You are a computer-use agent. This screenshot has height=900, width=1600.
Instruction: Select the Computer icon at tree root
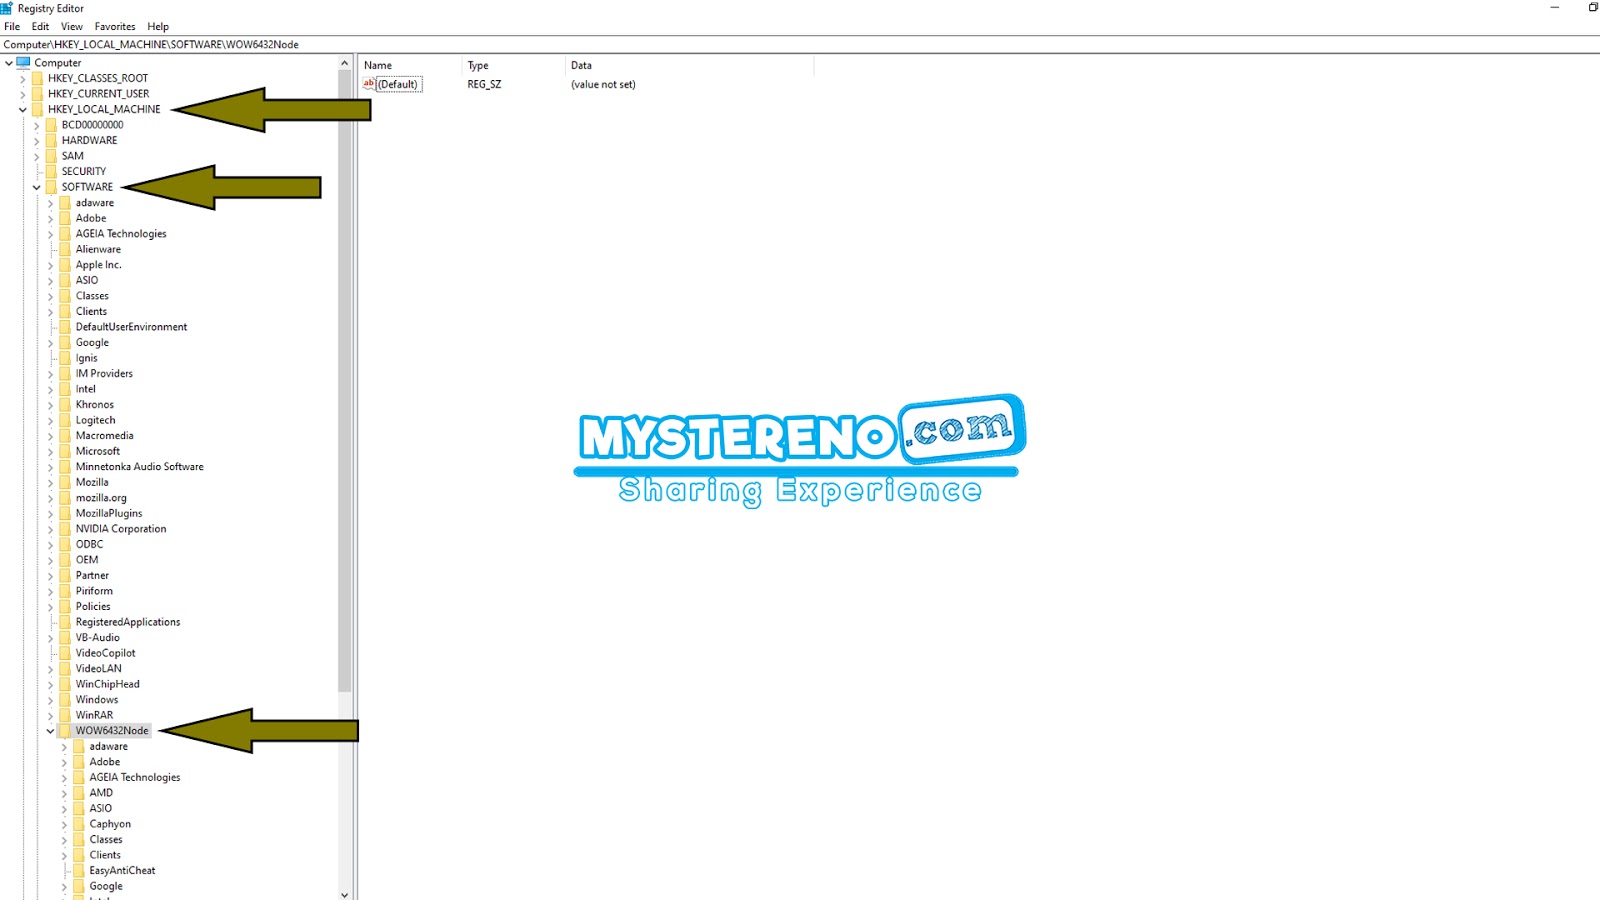point(22,62)
